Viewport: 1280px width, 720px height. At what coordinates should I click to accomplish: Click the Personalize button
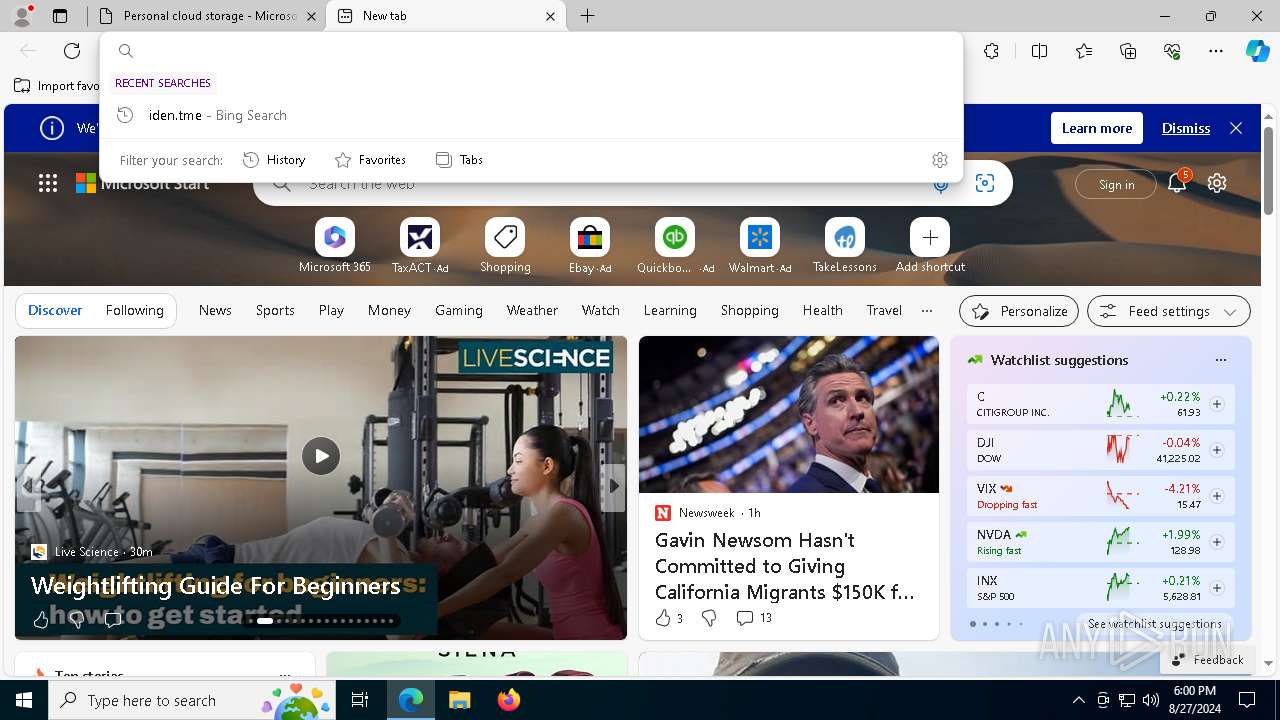[x=1019, y=311]
